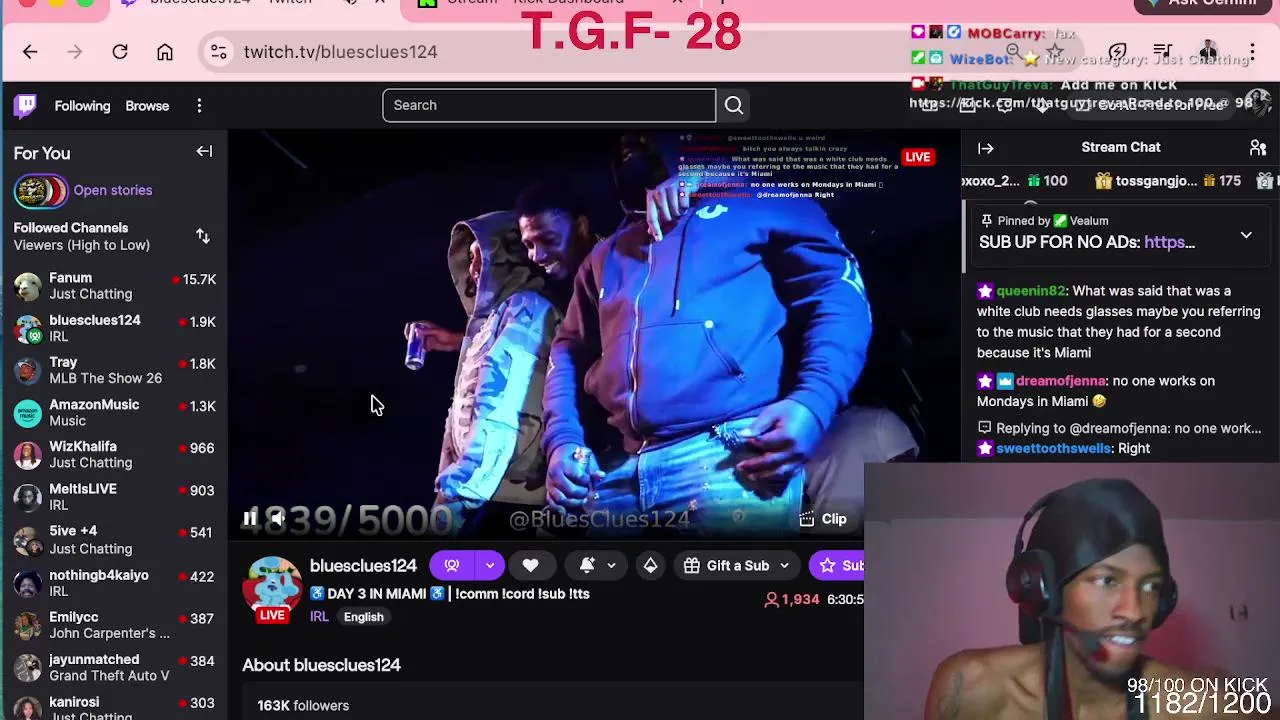Expand the pinned chat message
Viewport: 1280px width, 720px height.
pos(1246,235)
